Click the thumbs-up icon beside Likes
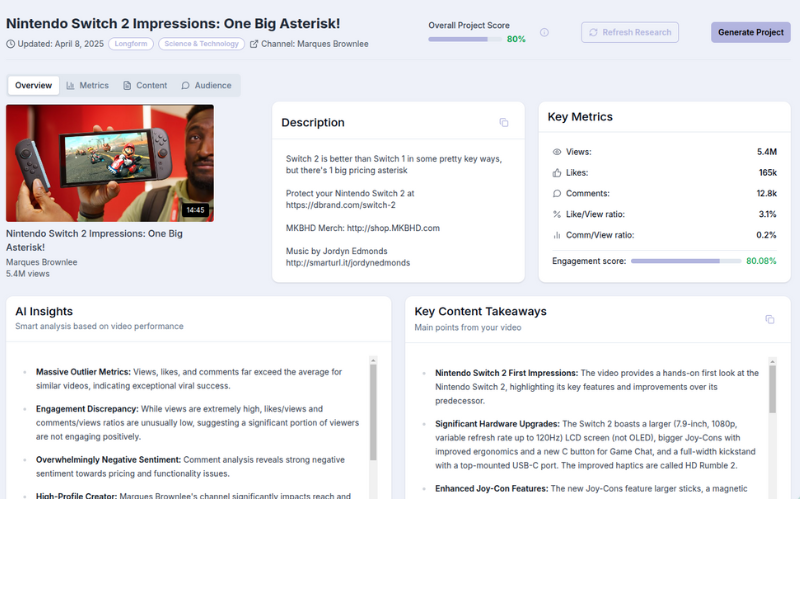Screen dimensions: 800x600 557,173
